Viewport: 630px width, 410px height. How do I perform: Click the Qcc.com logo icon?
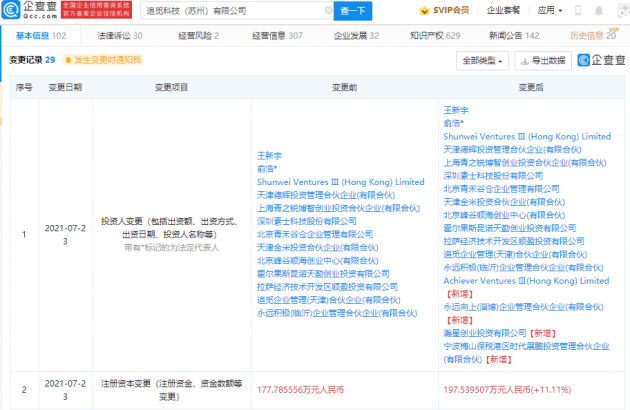coord(11,10)
